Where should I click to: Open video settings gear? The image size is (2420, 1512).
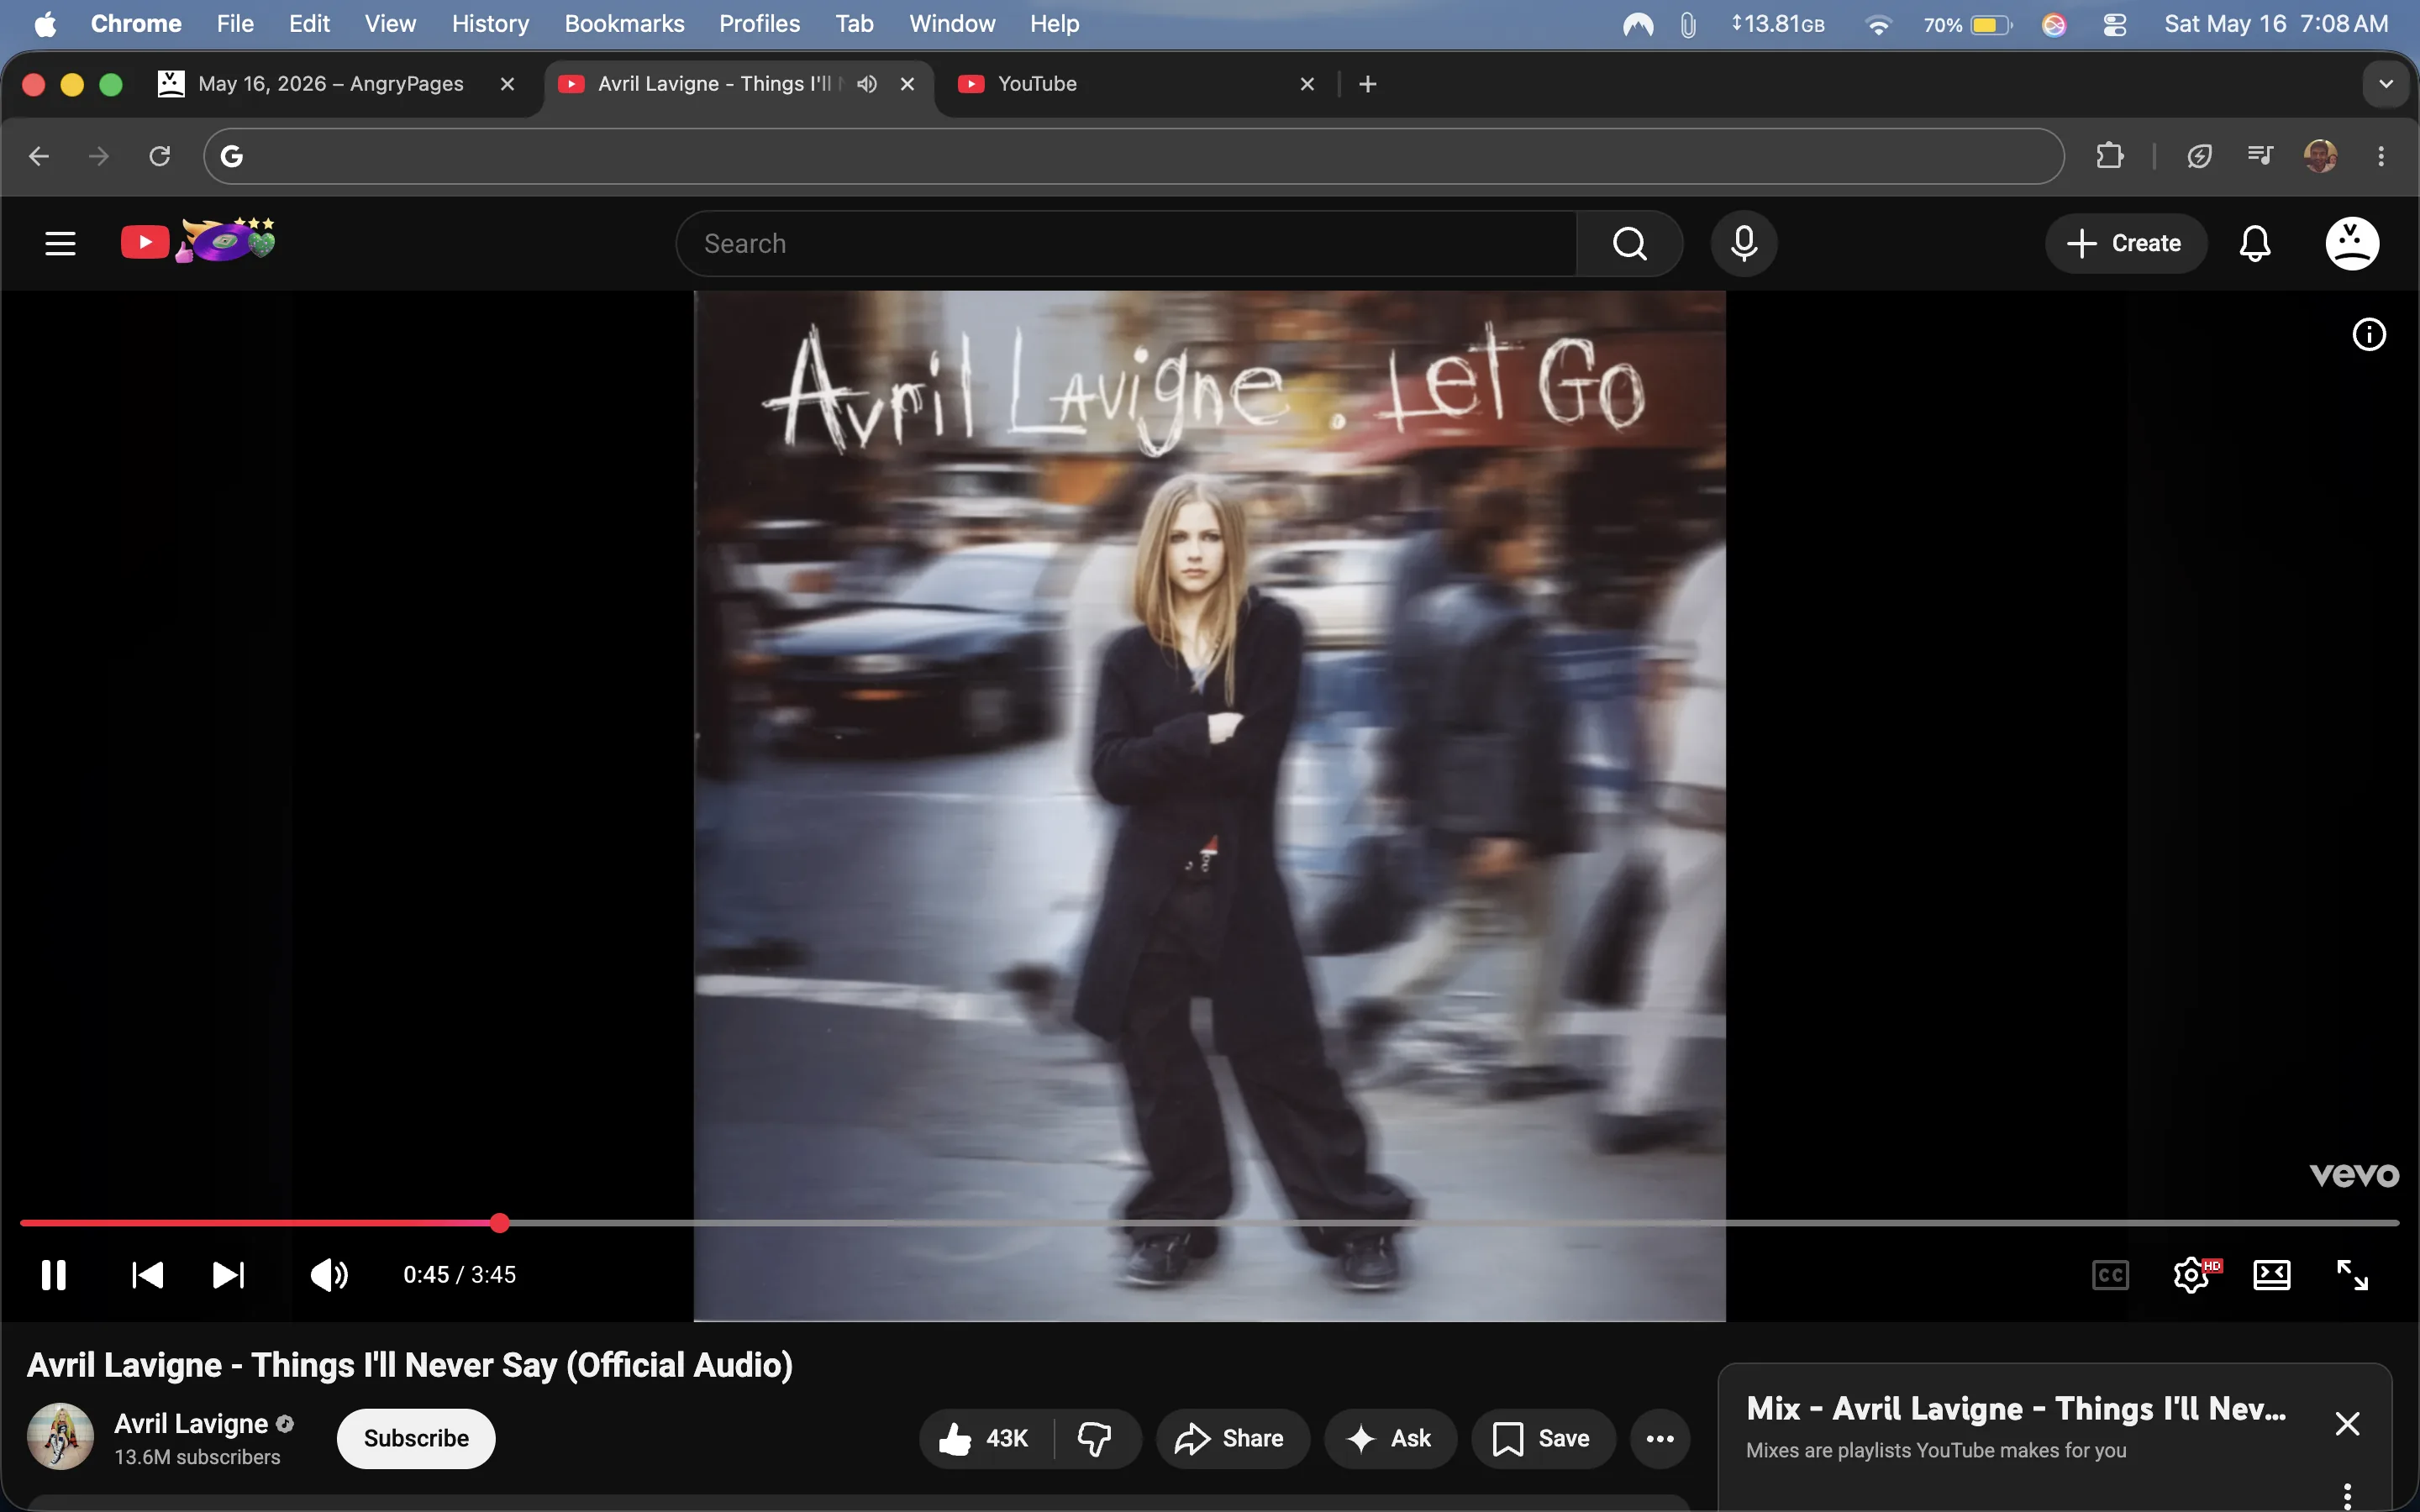click(x=2192, y=1274)
